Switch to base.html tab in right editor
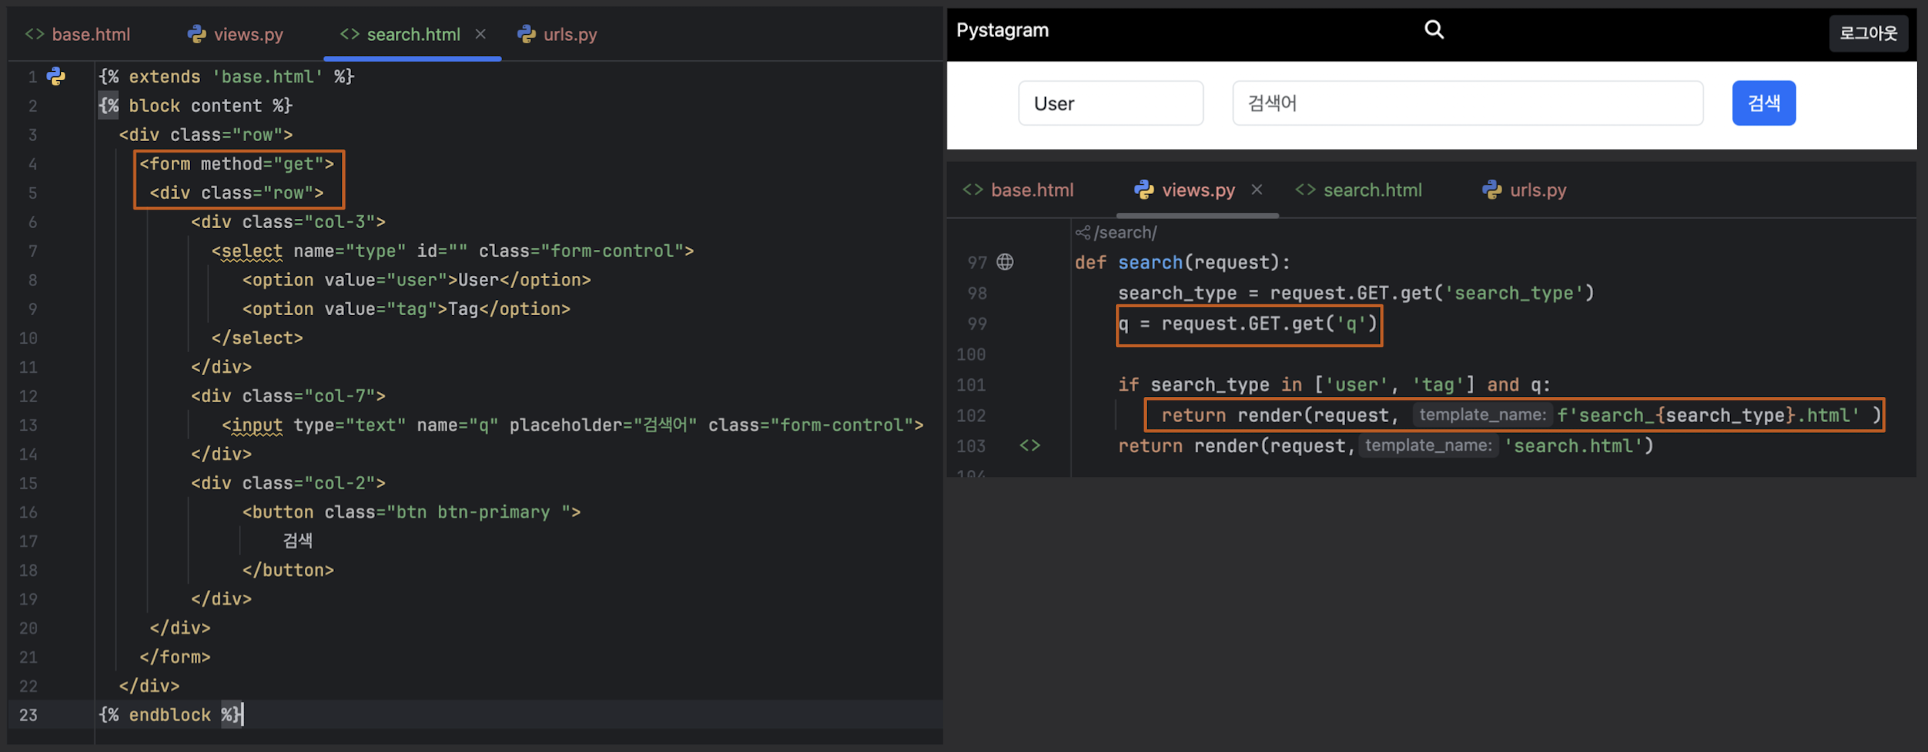Screen dimensions: 1928x752 pyautogui.click(x=1019, y=190)
